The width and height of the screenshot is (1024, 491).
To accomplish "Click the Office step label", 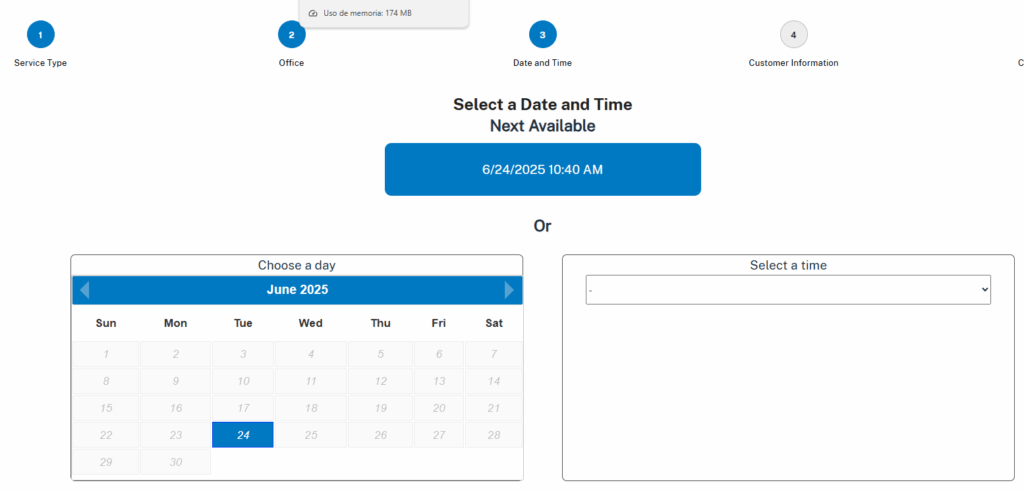I will coord(291,63).
